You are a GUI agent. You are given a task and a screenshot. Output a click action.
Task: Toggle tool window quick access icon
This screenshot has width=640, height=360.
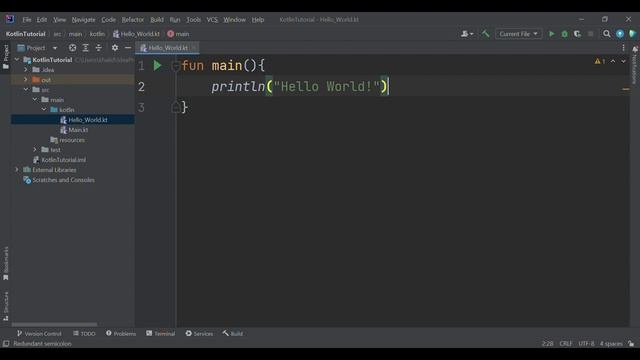pyautogui.click(x=6, y=344)
